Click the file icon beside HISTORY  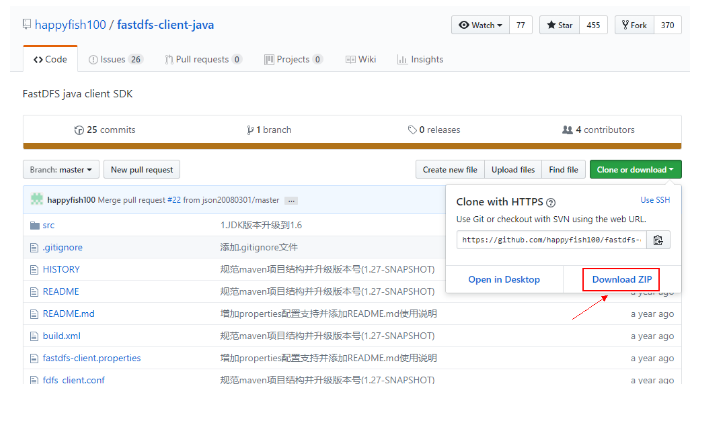pos(34,270)
